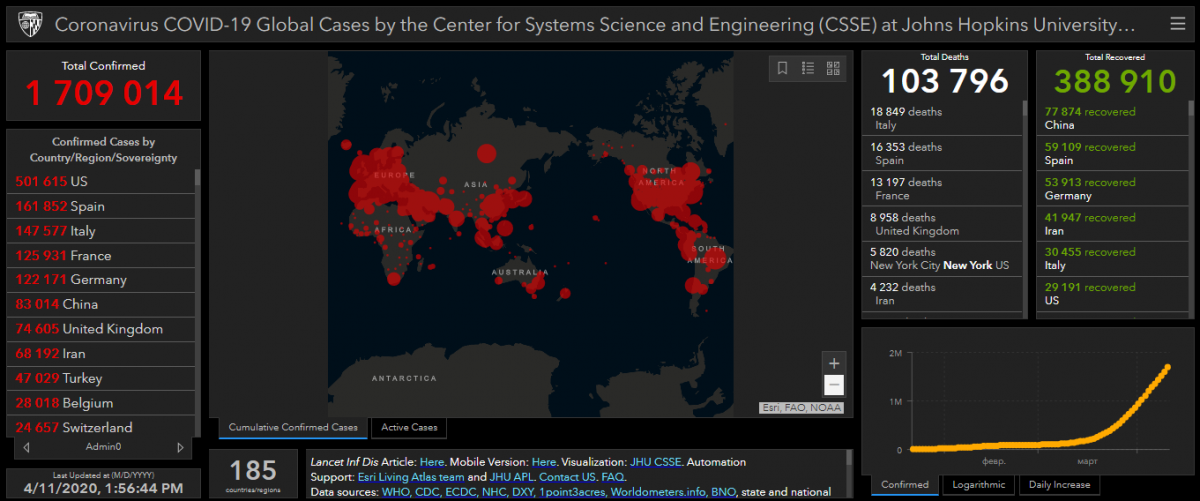Switch to Cumulative Confirmed Cases tab
The width and height of the screenshot is (1200, 501).
pyautogui.click(x=293, y=428)
